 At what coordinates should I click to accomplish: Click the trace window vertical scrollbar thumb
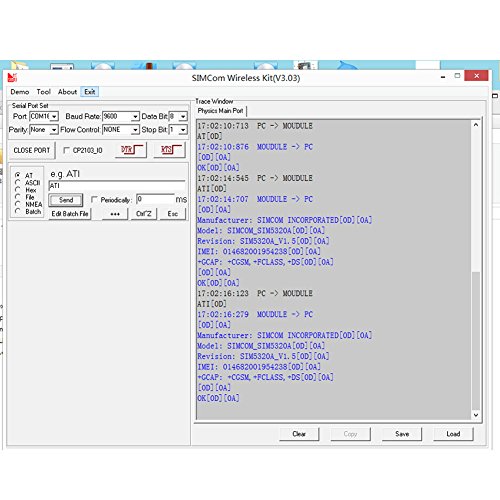point(476,341)
